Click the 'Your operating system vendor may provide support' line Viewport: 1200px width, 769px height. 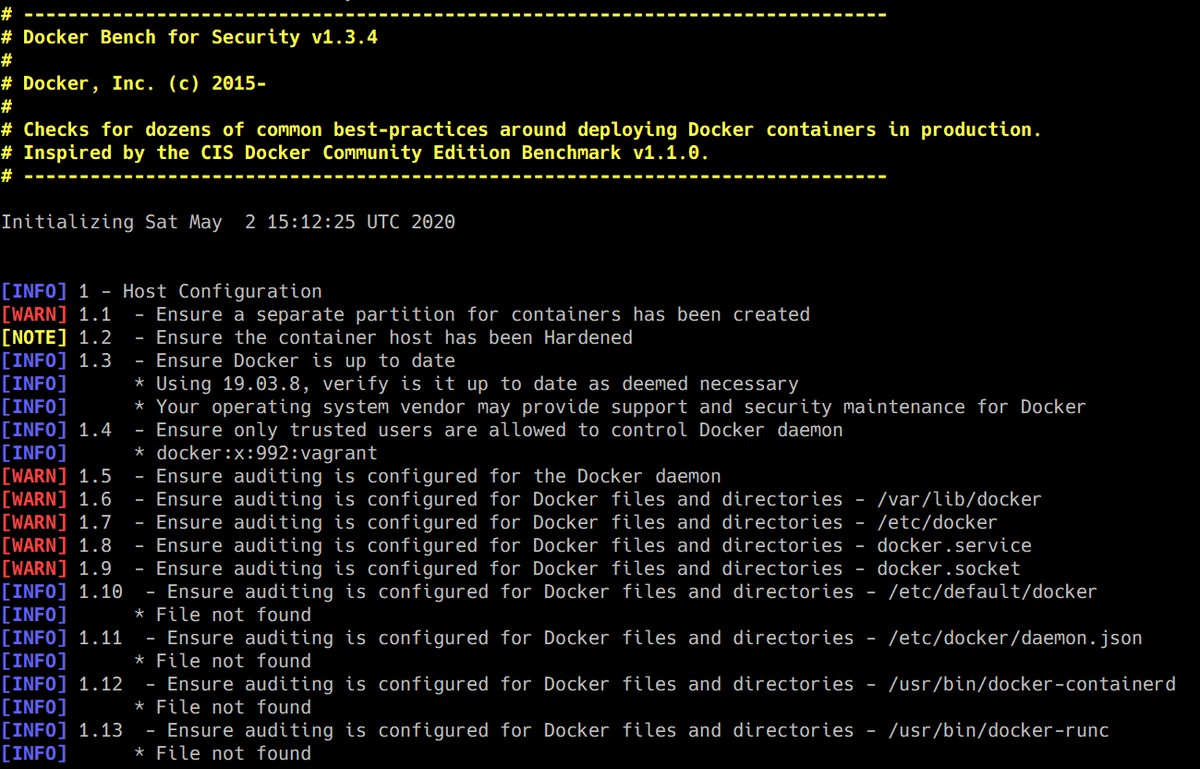(544, 407)
